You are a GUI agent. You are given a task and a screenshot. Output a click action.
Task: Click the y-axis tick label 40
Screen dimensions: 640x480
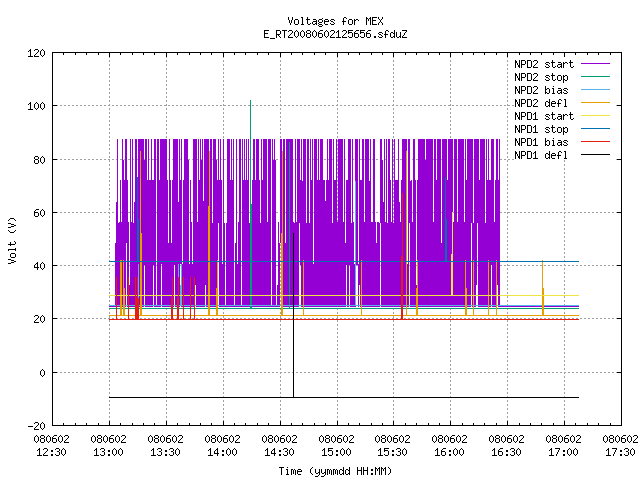[x=39, y=266]
